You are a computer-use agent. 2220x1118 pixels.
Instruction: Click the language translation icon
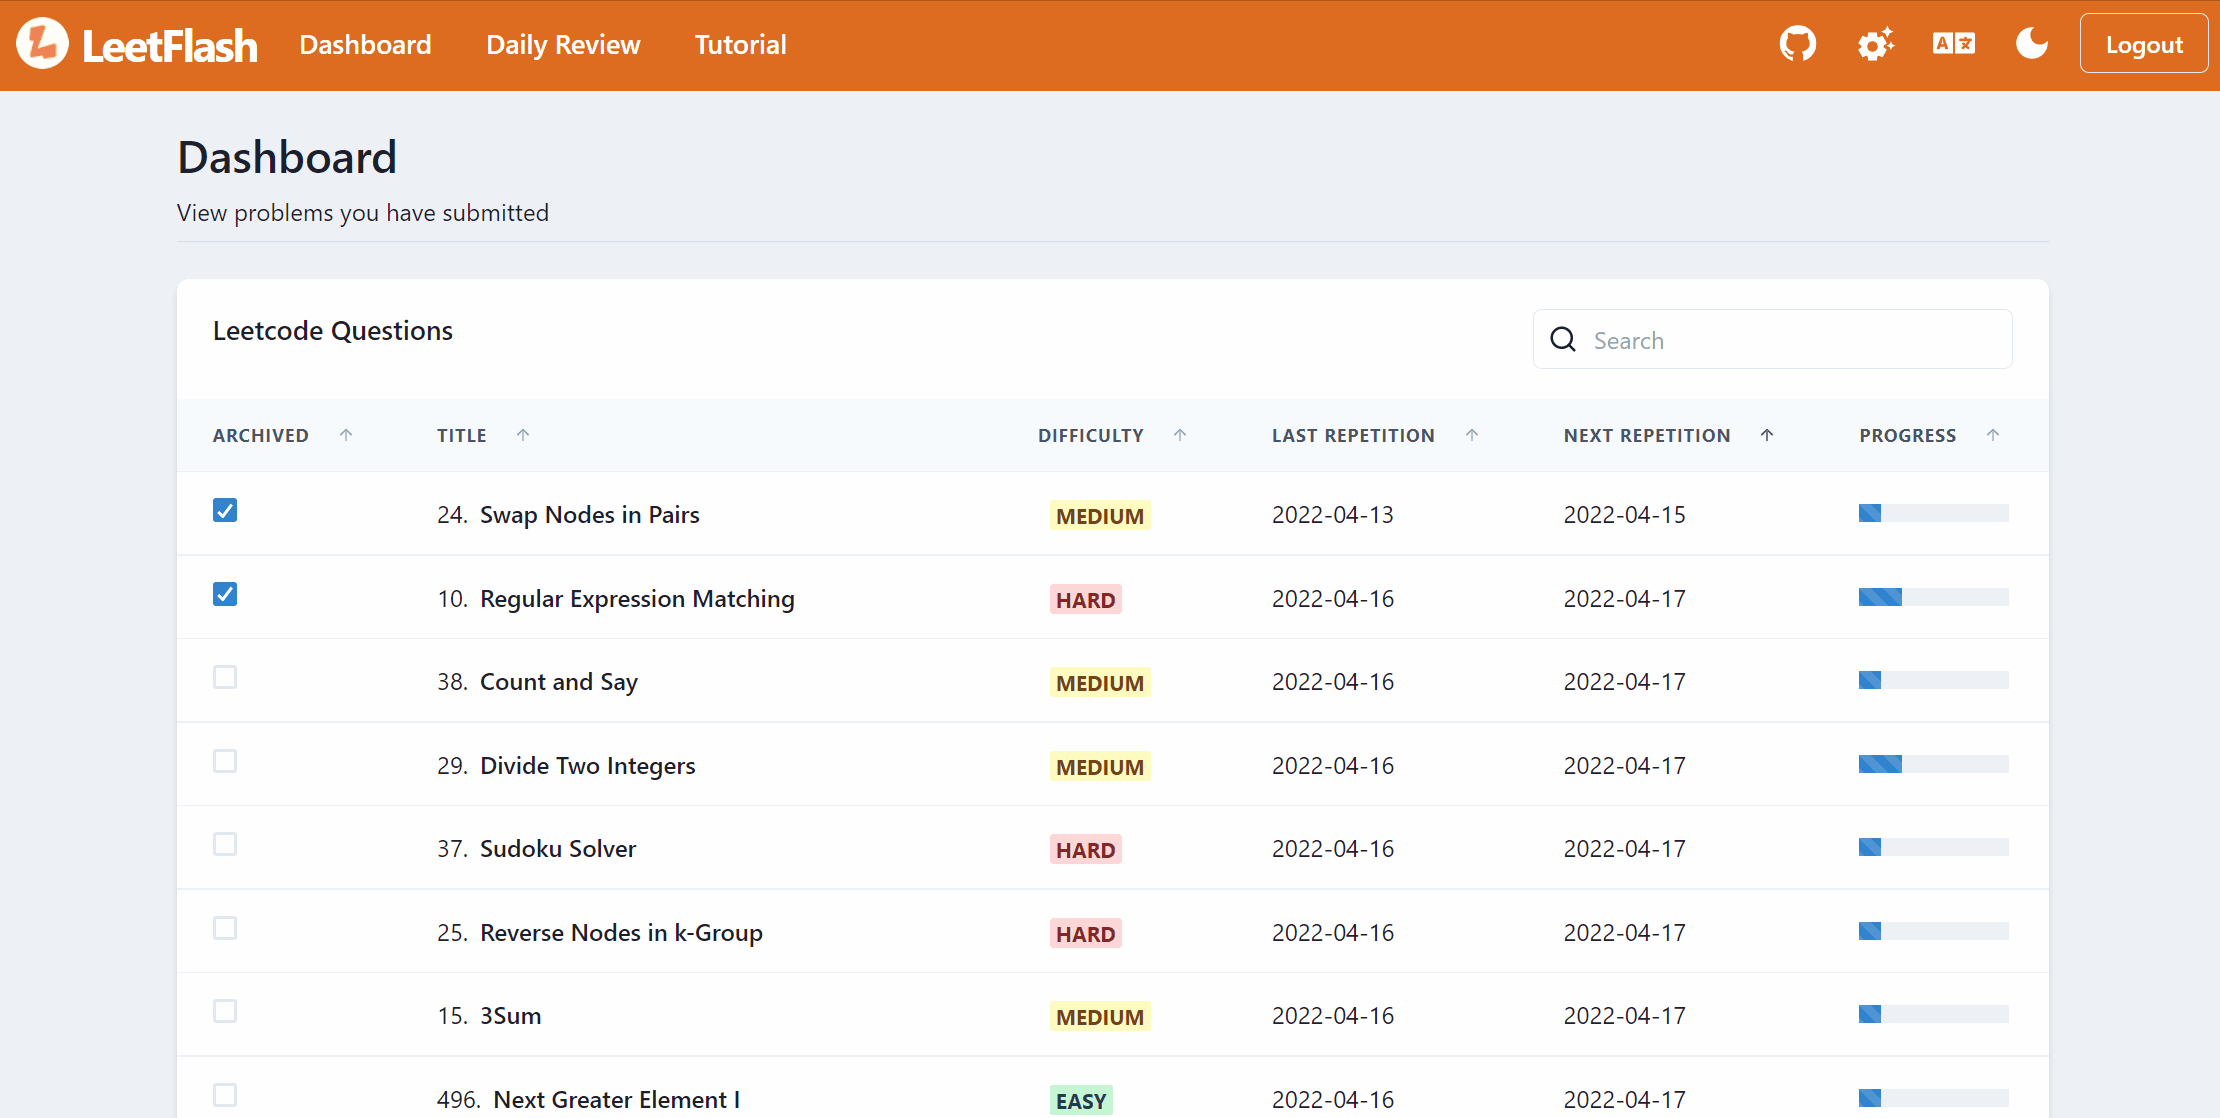point(1953,44)
